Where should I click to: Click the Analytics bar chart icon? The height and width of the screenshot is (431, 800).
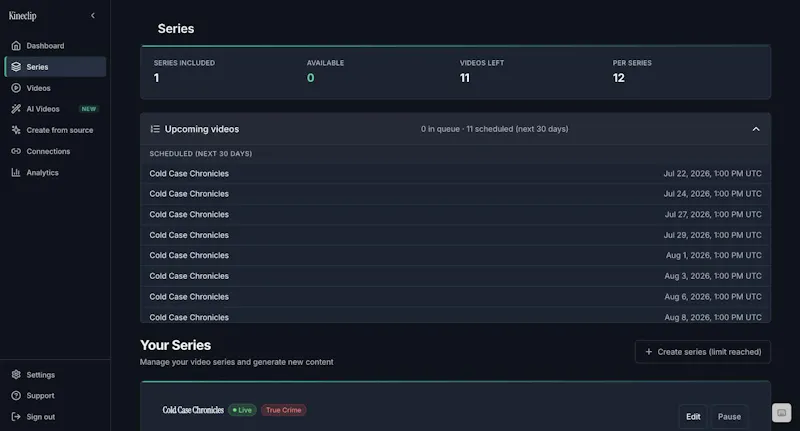pyautogui.click(x=16, y=172)
